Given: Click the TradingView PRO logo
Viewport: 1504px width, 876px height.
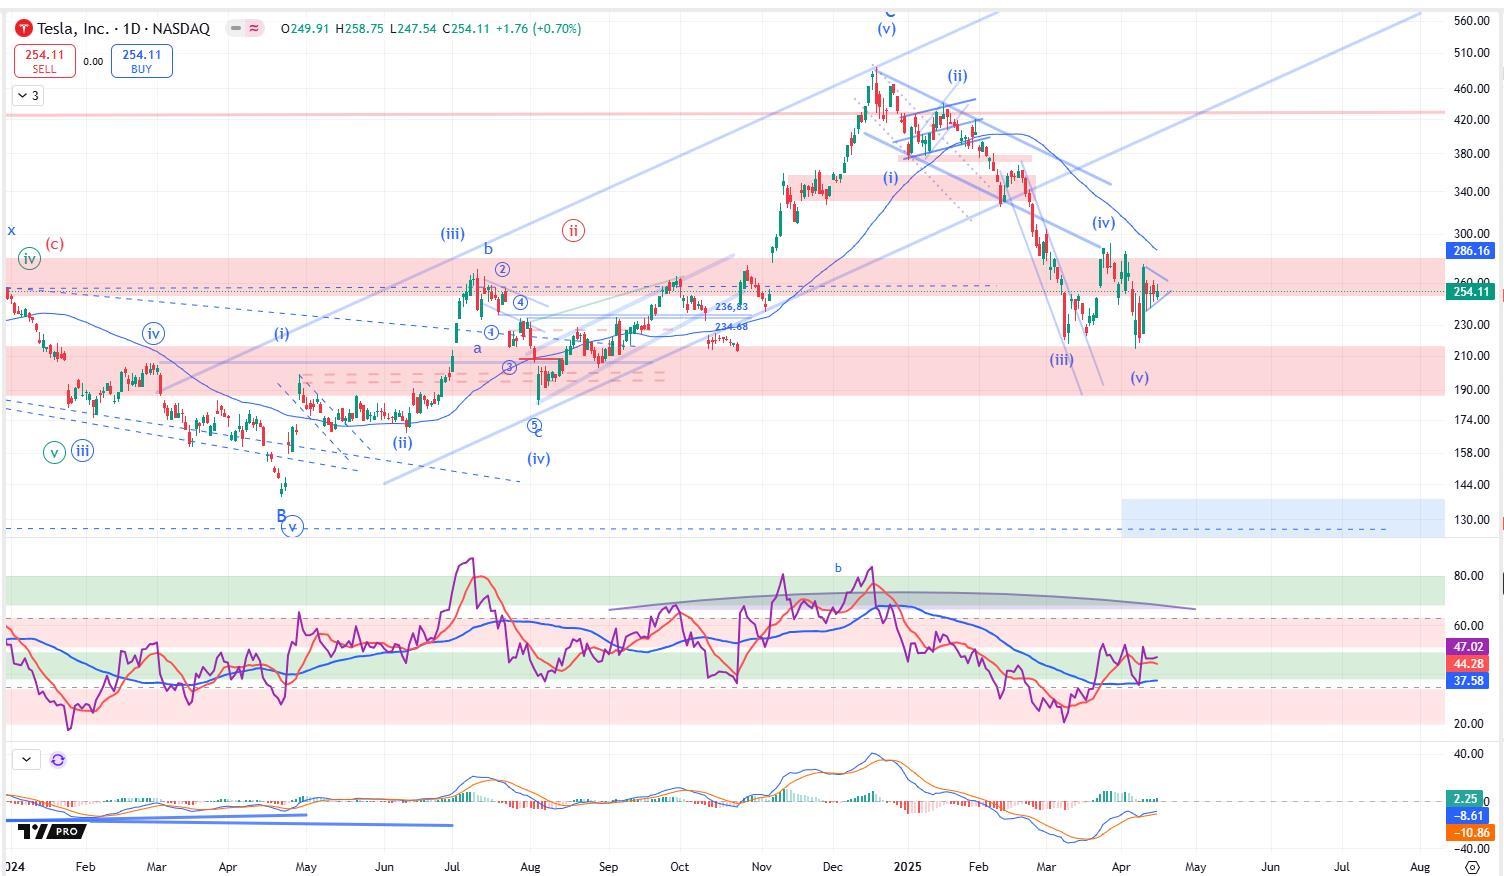Looking at the screenshot, I should pyautogui.click(x=51, y=831).
